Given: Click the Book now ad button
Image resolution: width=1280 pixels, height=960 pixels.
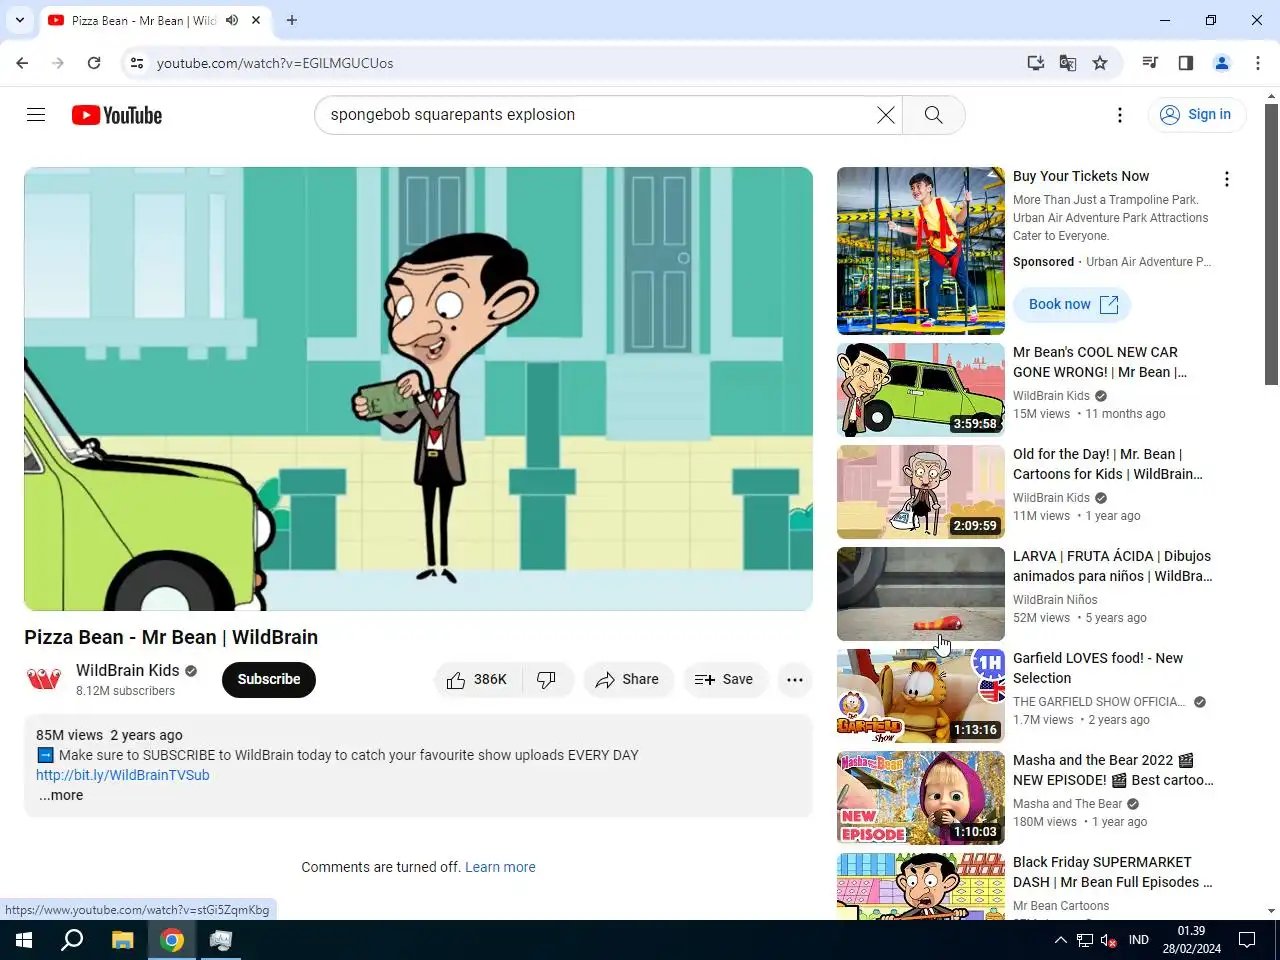Looking at the screenshot, I should pos(1072,305).
